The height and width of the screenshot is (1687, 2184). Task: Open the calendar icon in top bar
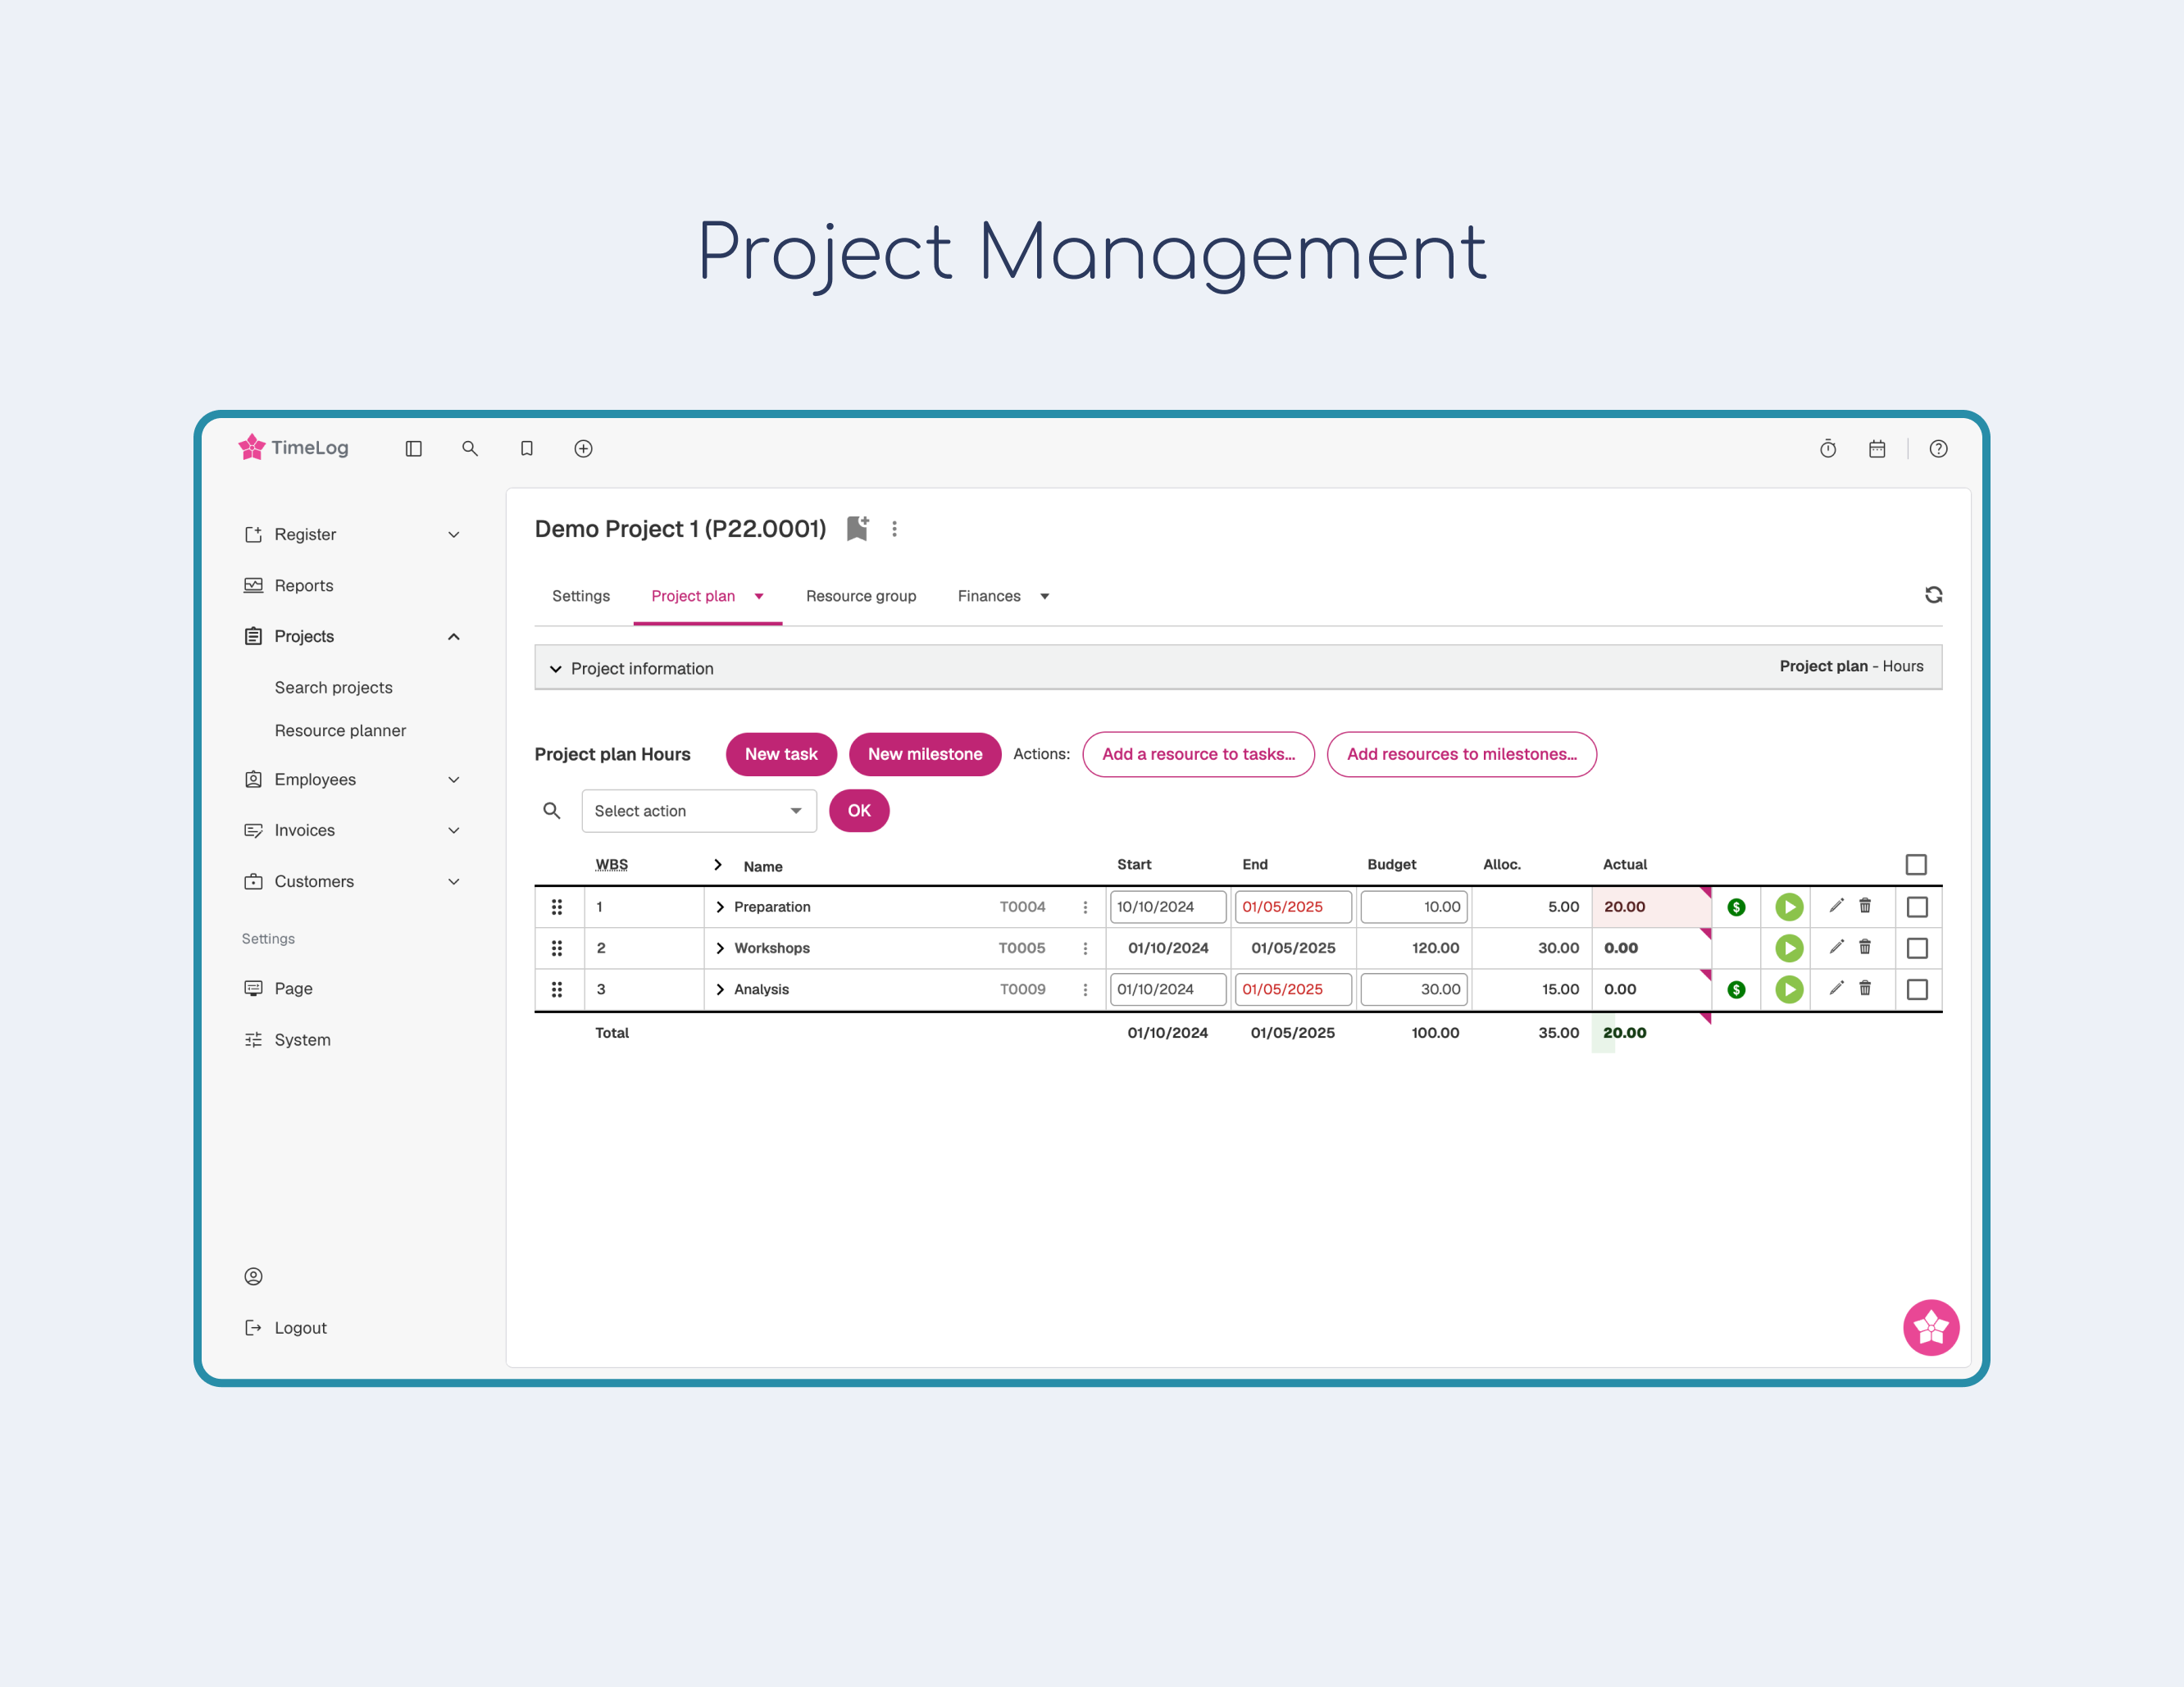point(1877,449)
